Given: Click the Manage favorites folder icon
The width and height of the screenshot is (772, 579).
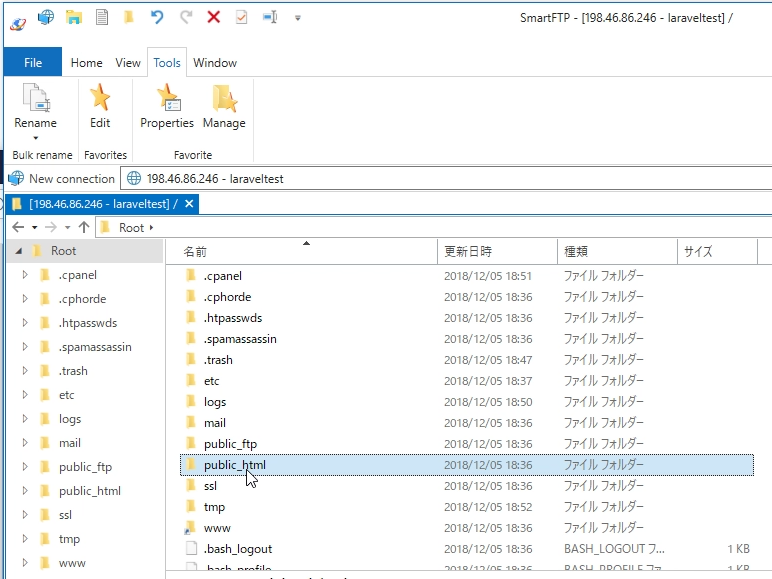Looking at the screenshot, I should [x=225, y=98].
